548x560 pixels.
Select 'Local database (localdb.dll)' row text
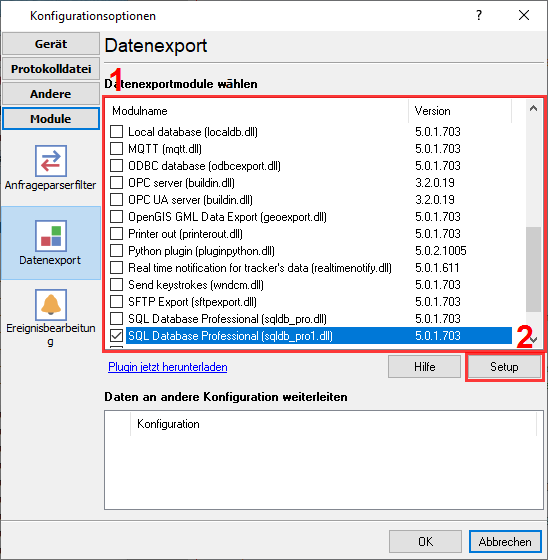pyautogui.click(x=193, y=132)
